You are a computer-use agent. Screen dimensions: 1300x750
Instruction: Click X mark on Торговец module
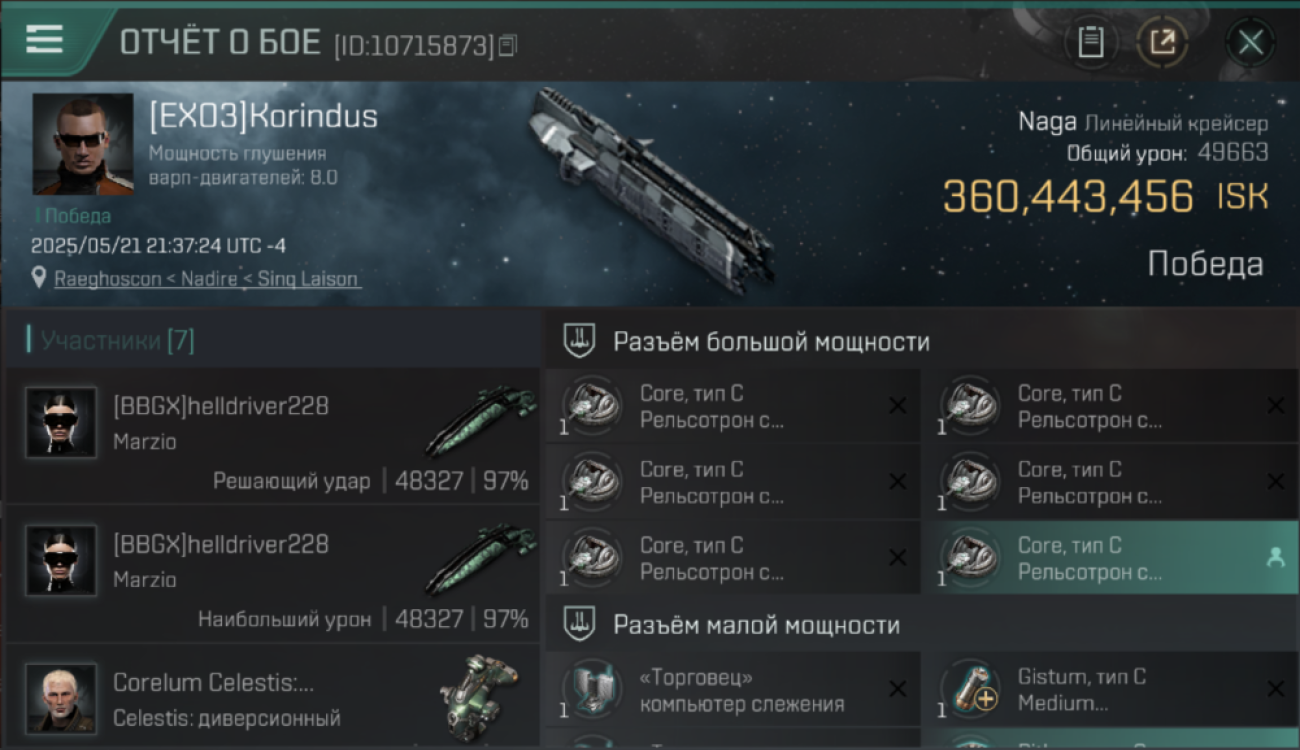(898, 689)
